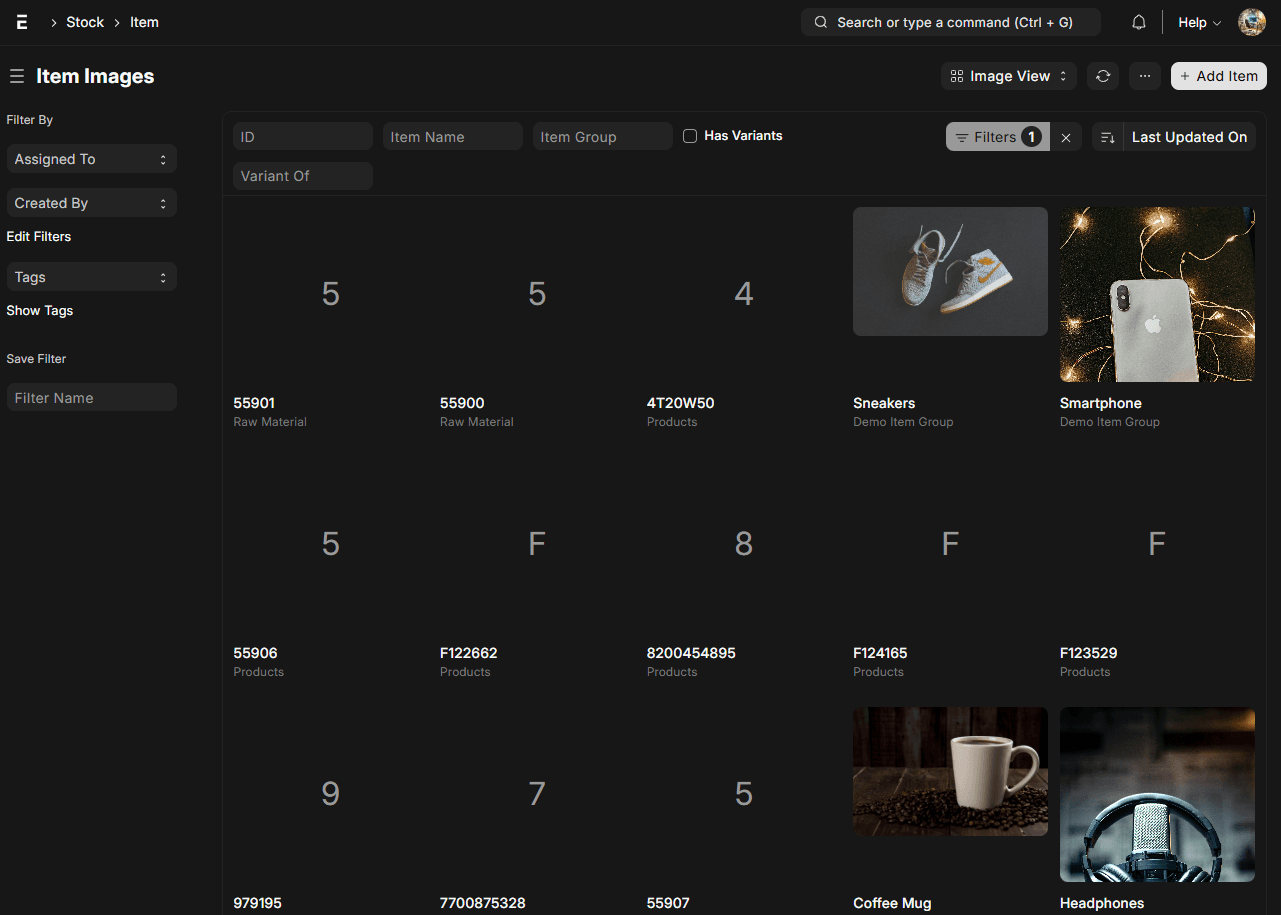Open the Help dropdown menu
The height and width of the screenshot is (915, 1281).
point(1199,22)
